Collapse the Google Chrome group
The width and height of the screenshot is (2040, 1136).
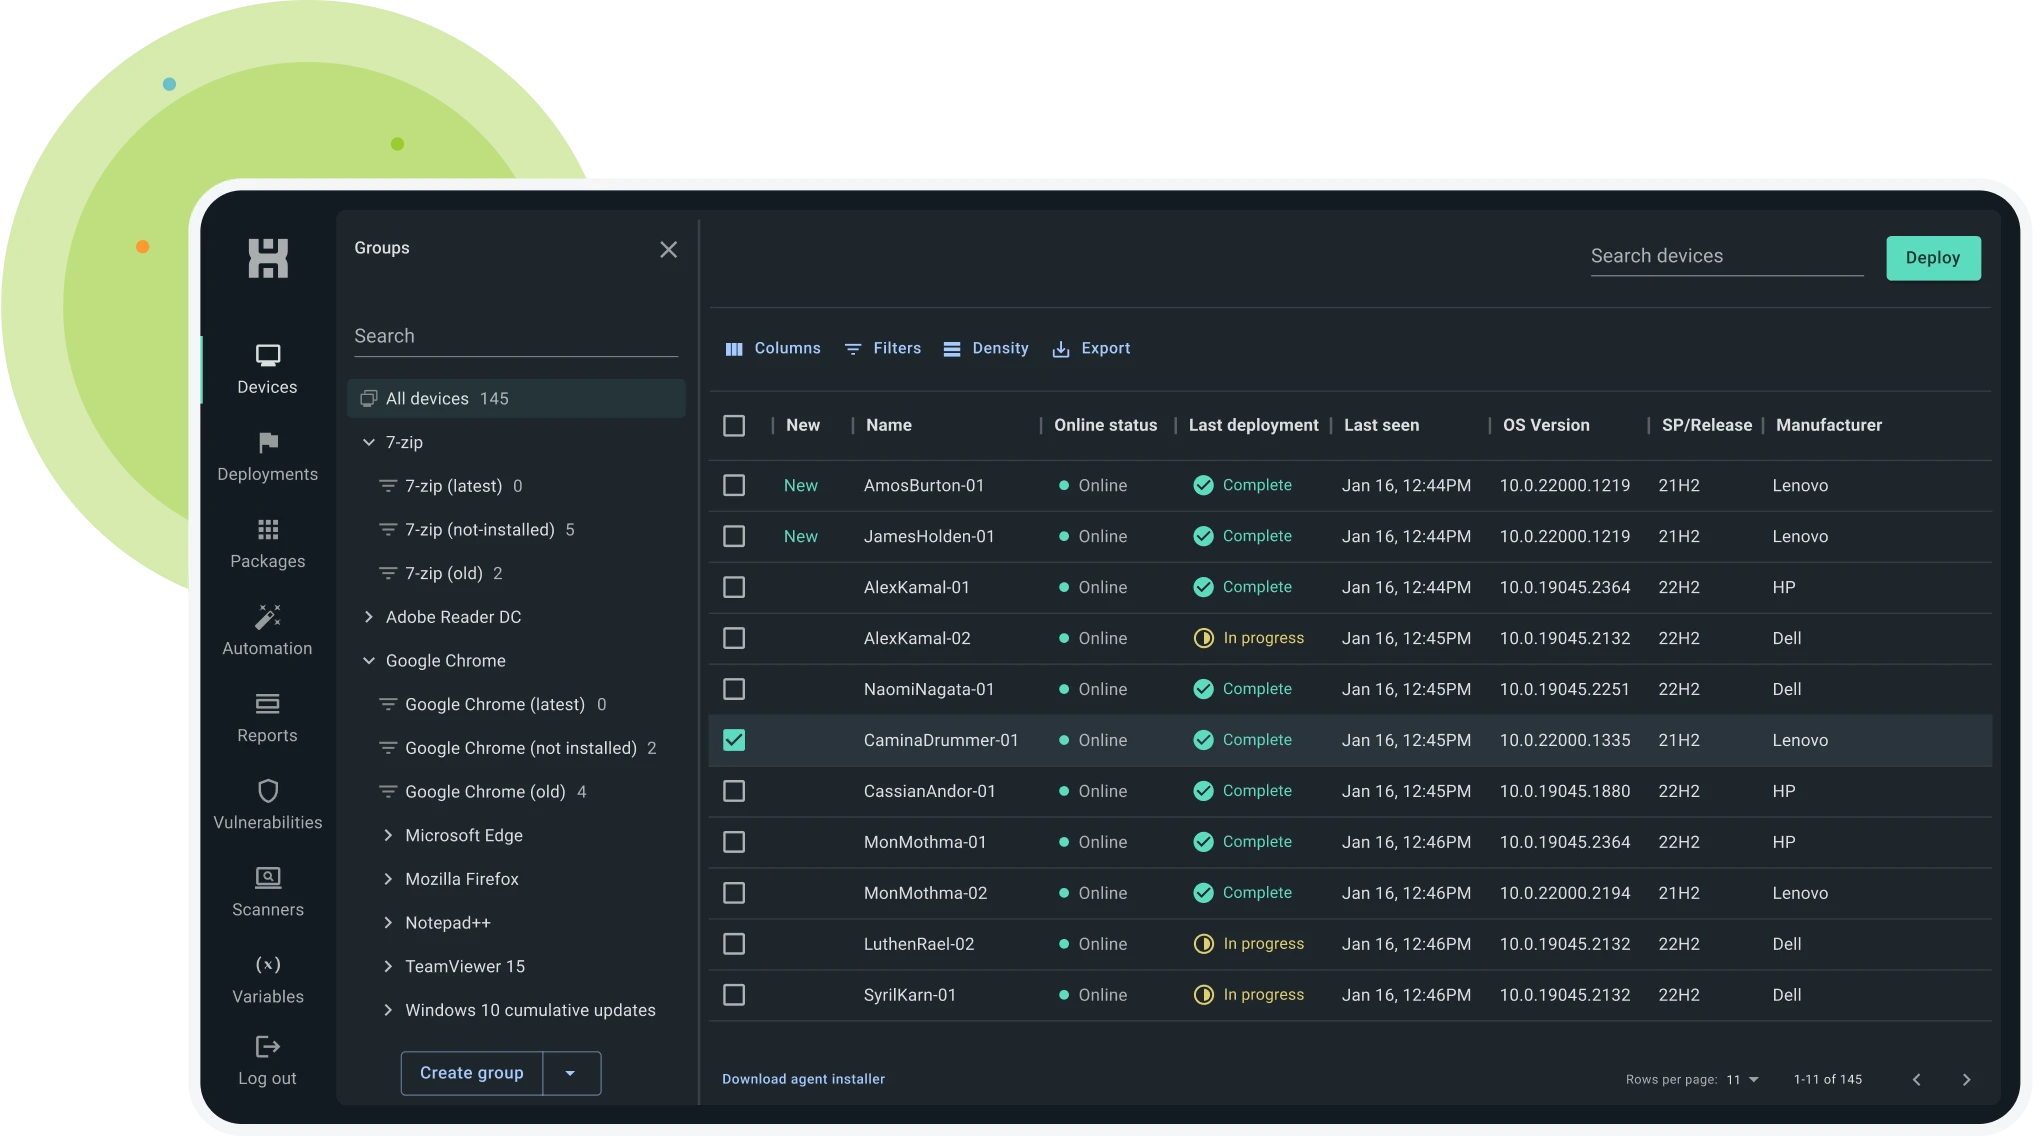[x=369, y=661]
